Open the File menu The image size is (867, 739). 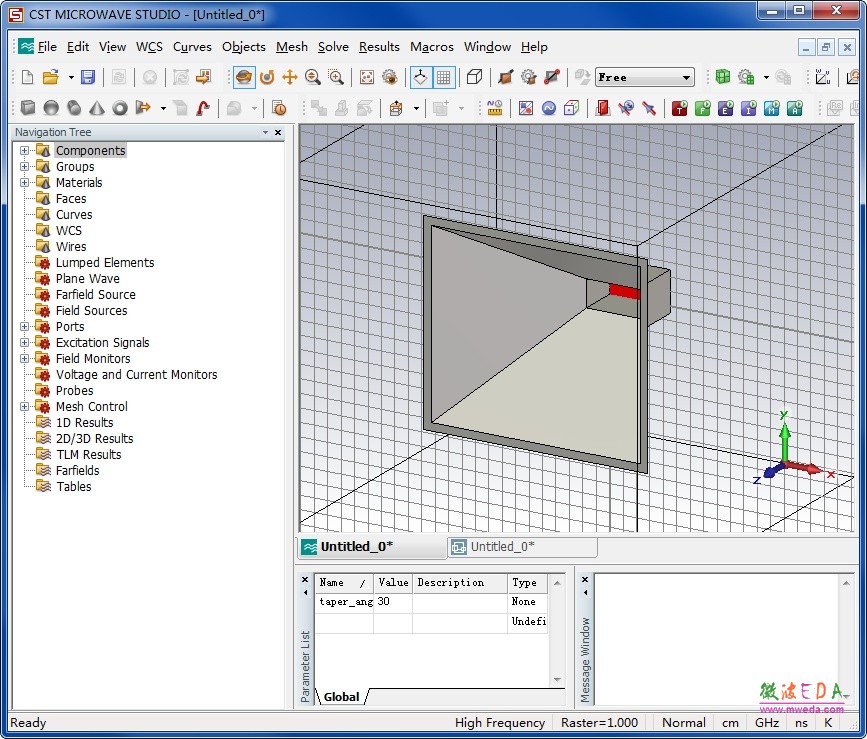click(47, 47)
